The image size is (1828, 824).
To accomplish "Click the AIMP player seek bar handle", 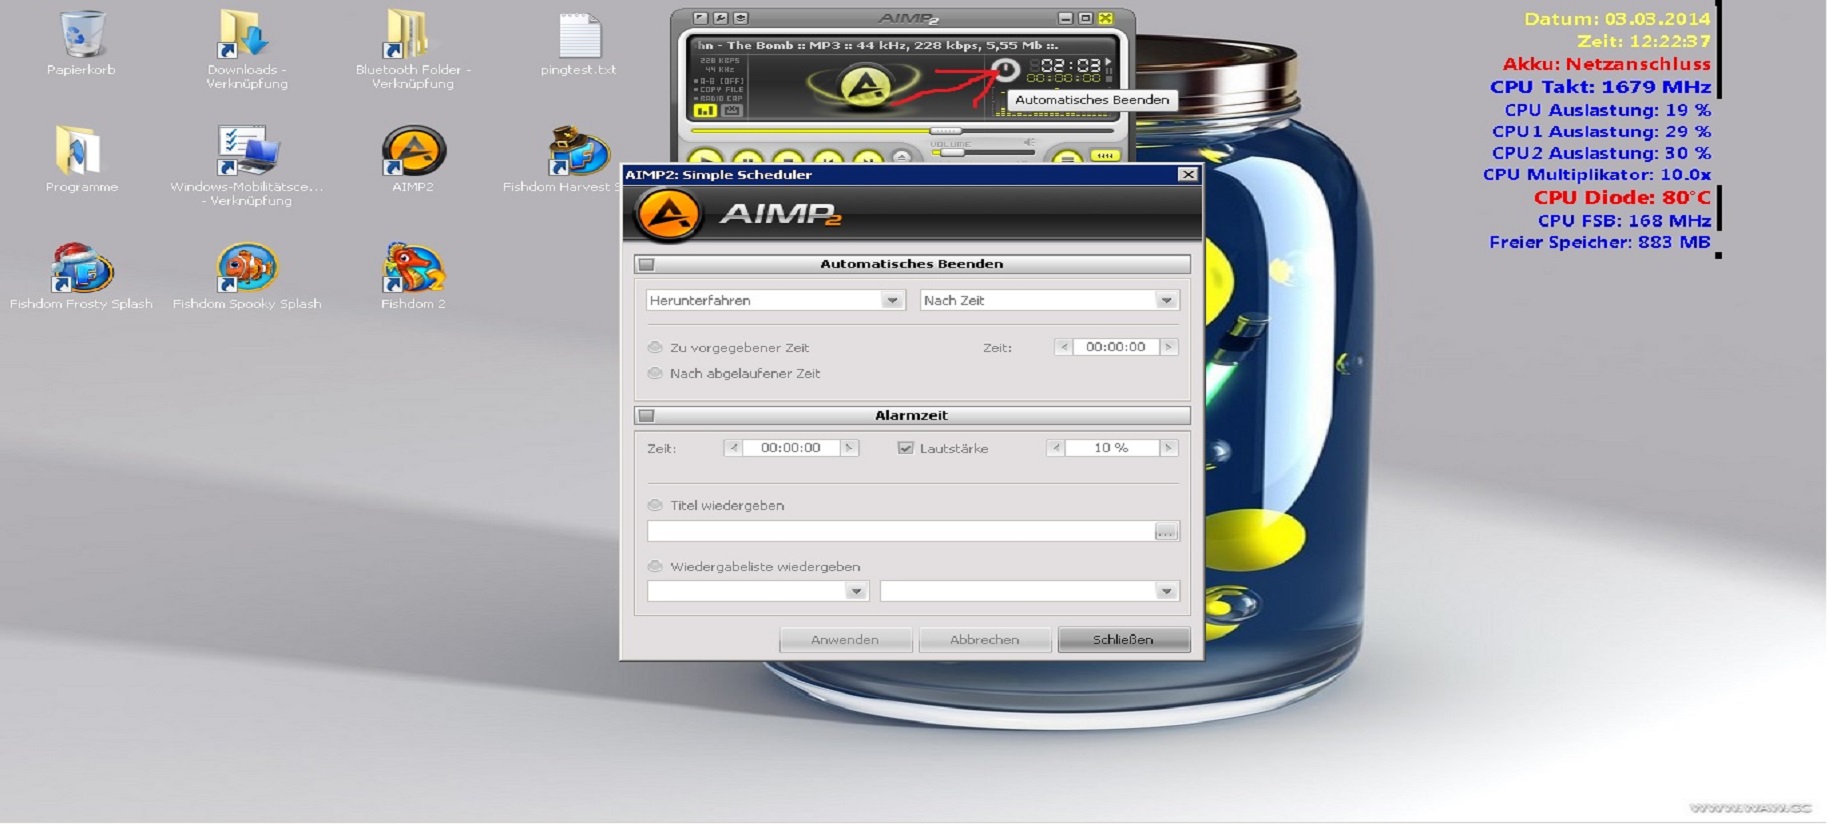I will (946, 131).
